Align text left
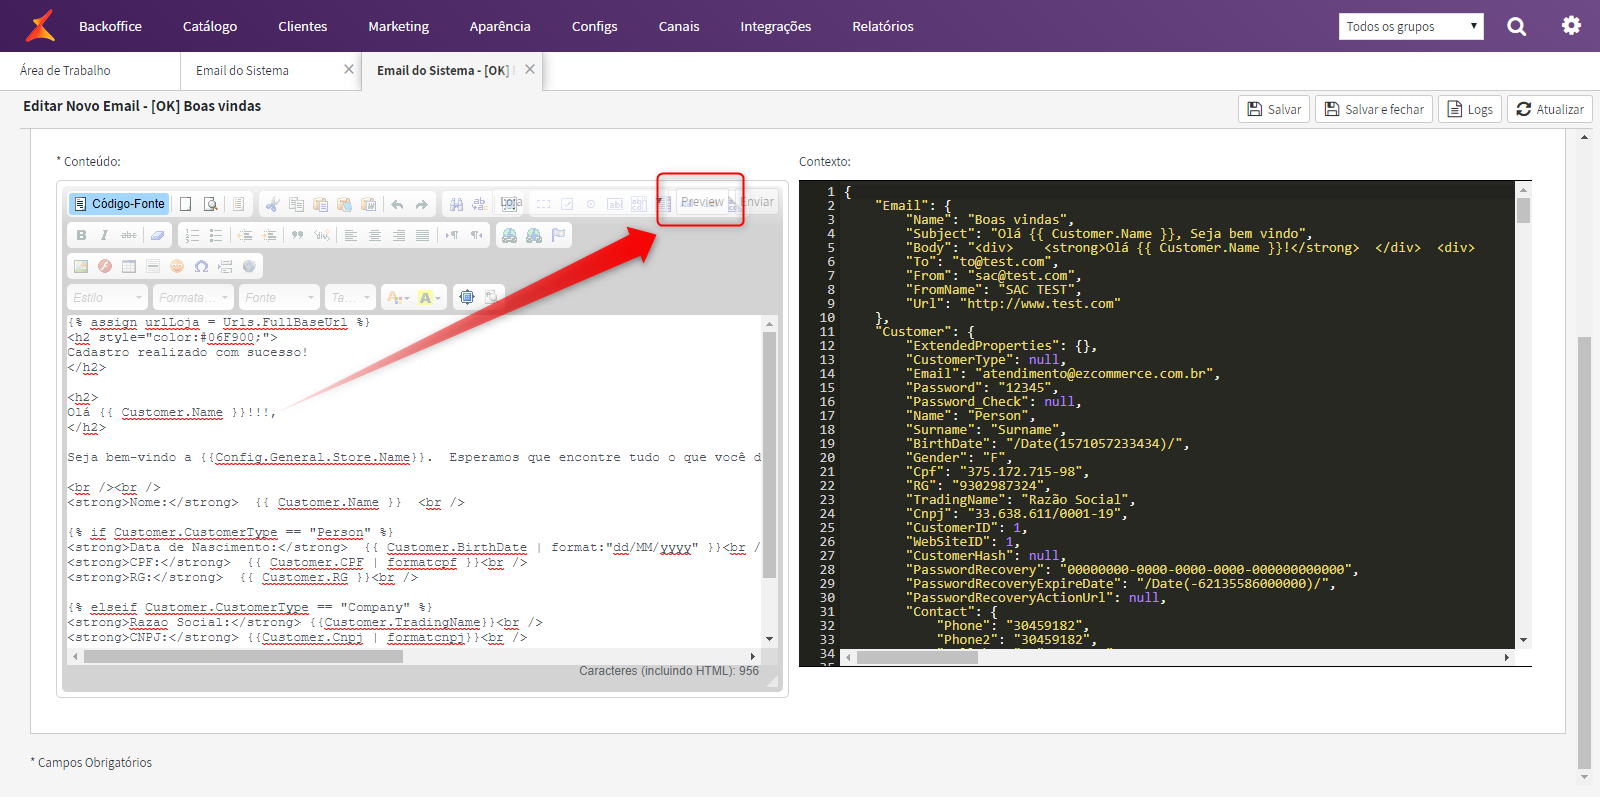 tap(351, 236)
